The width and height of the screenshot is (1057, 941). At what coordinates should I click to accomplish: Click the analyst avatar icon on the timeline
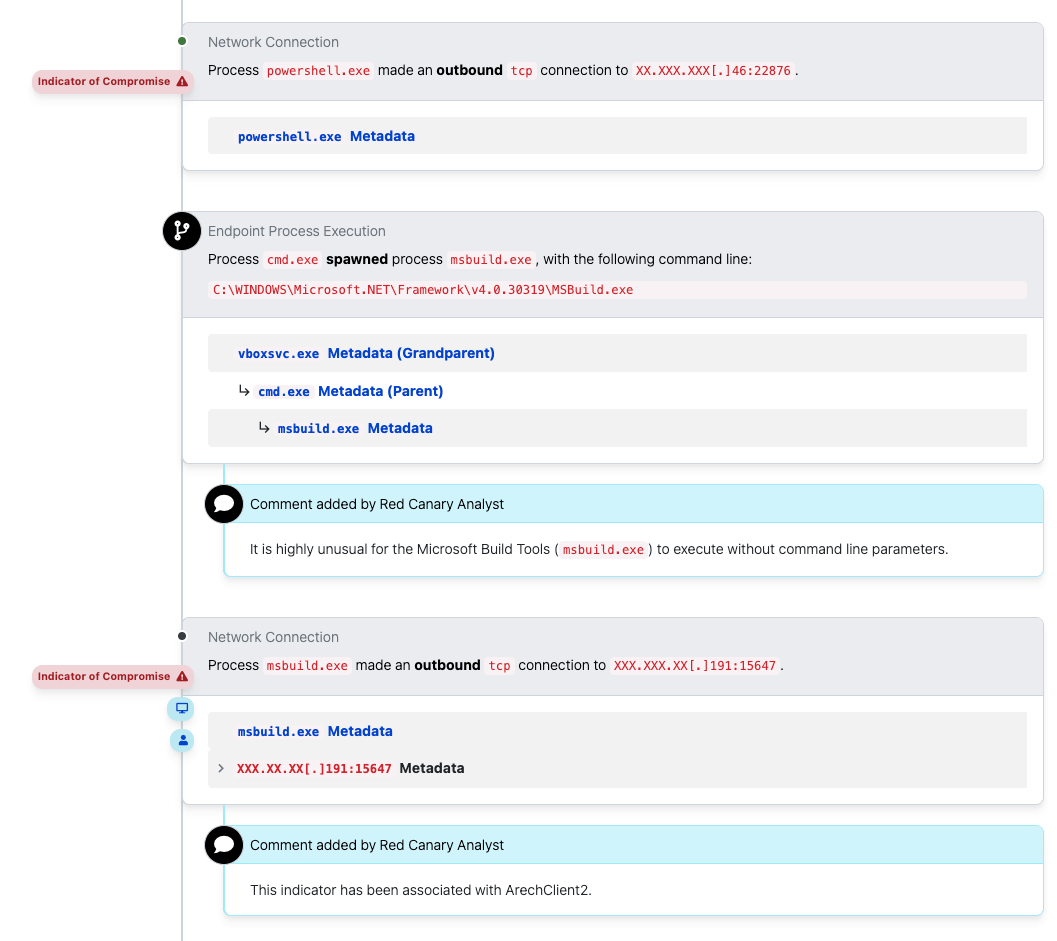[181, 740]
